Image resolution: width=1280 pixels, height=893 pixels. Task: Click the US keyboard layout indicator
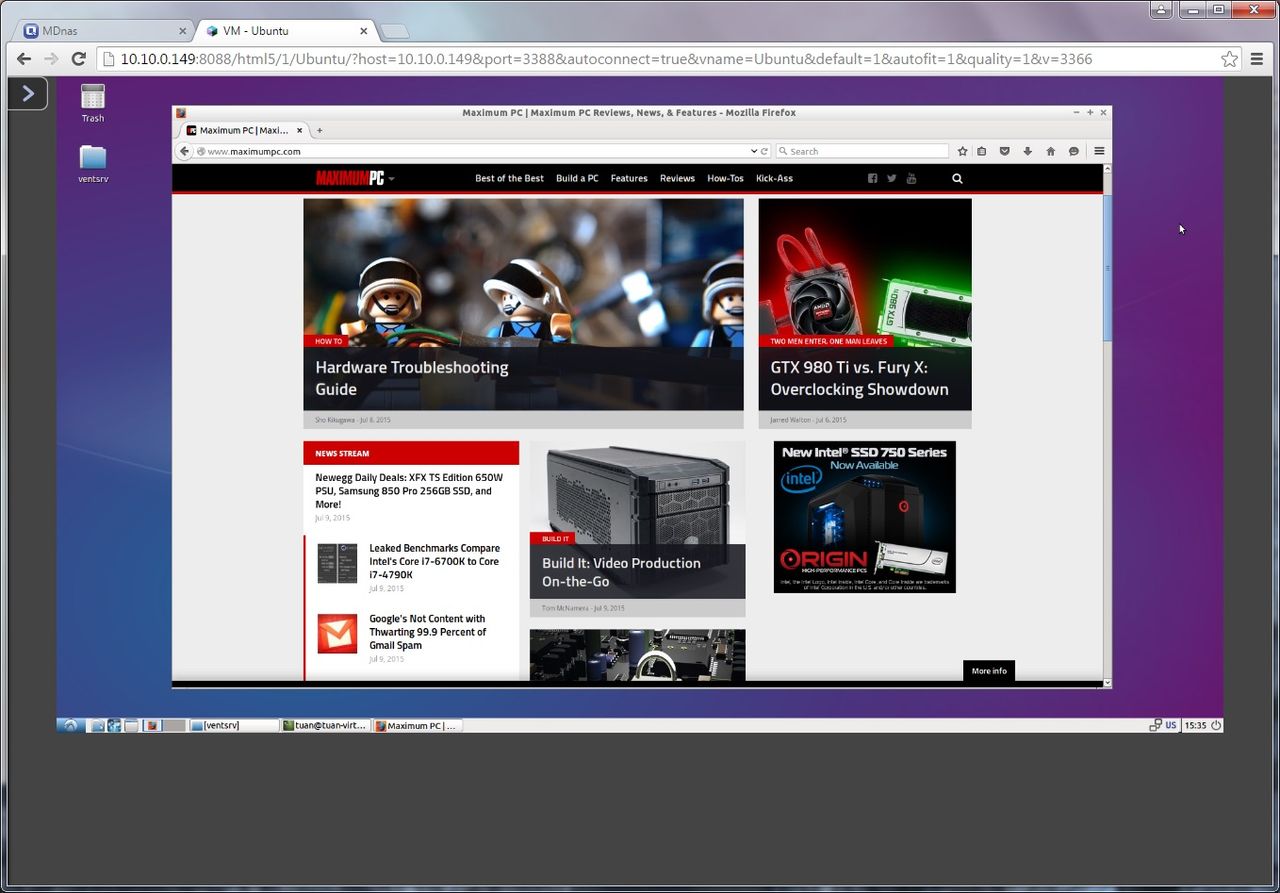(1171, 726)
